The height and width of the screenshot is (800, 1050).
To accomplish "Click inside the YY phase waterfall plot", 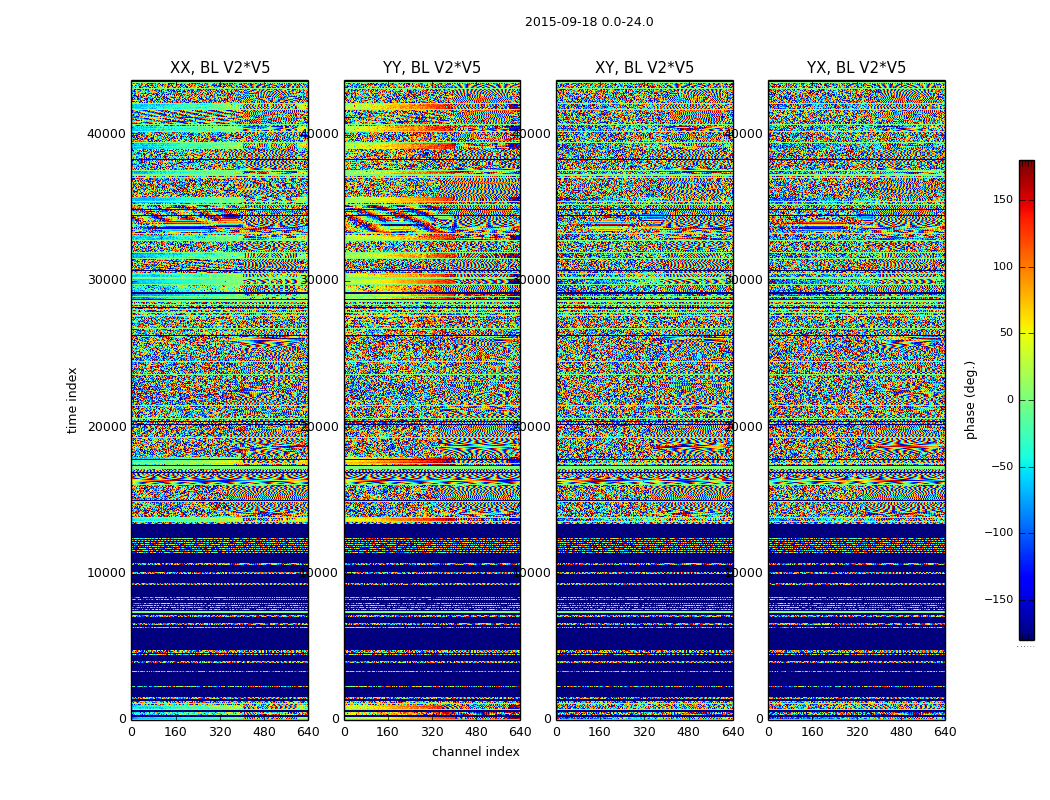I will coord(432,400).
